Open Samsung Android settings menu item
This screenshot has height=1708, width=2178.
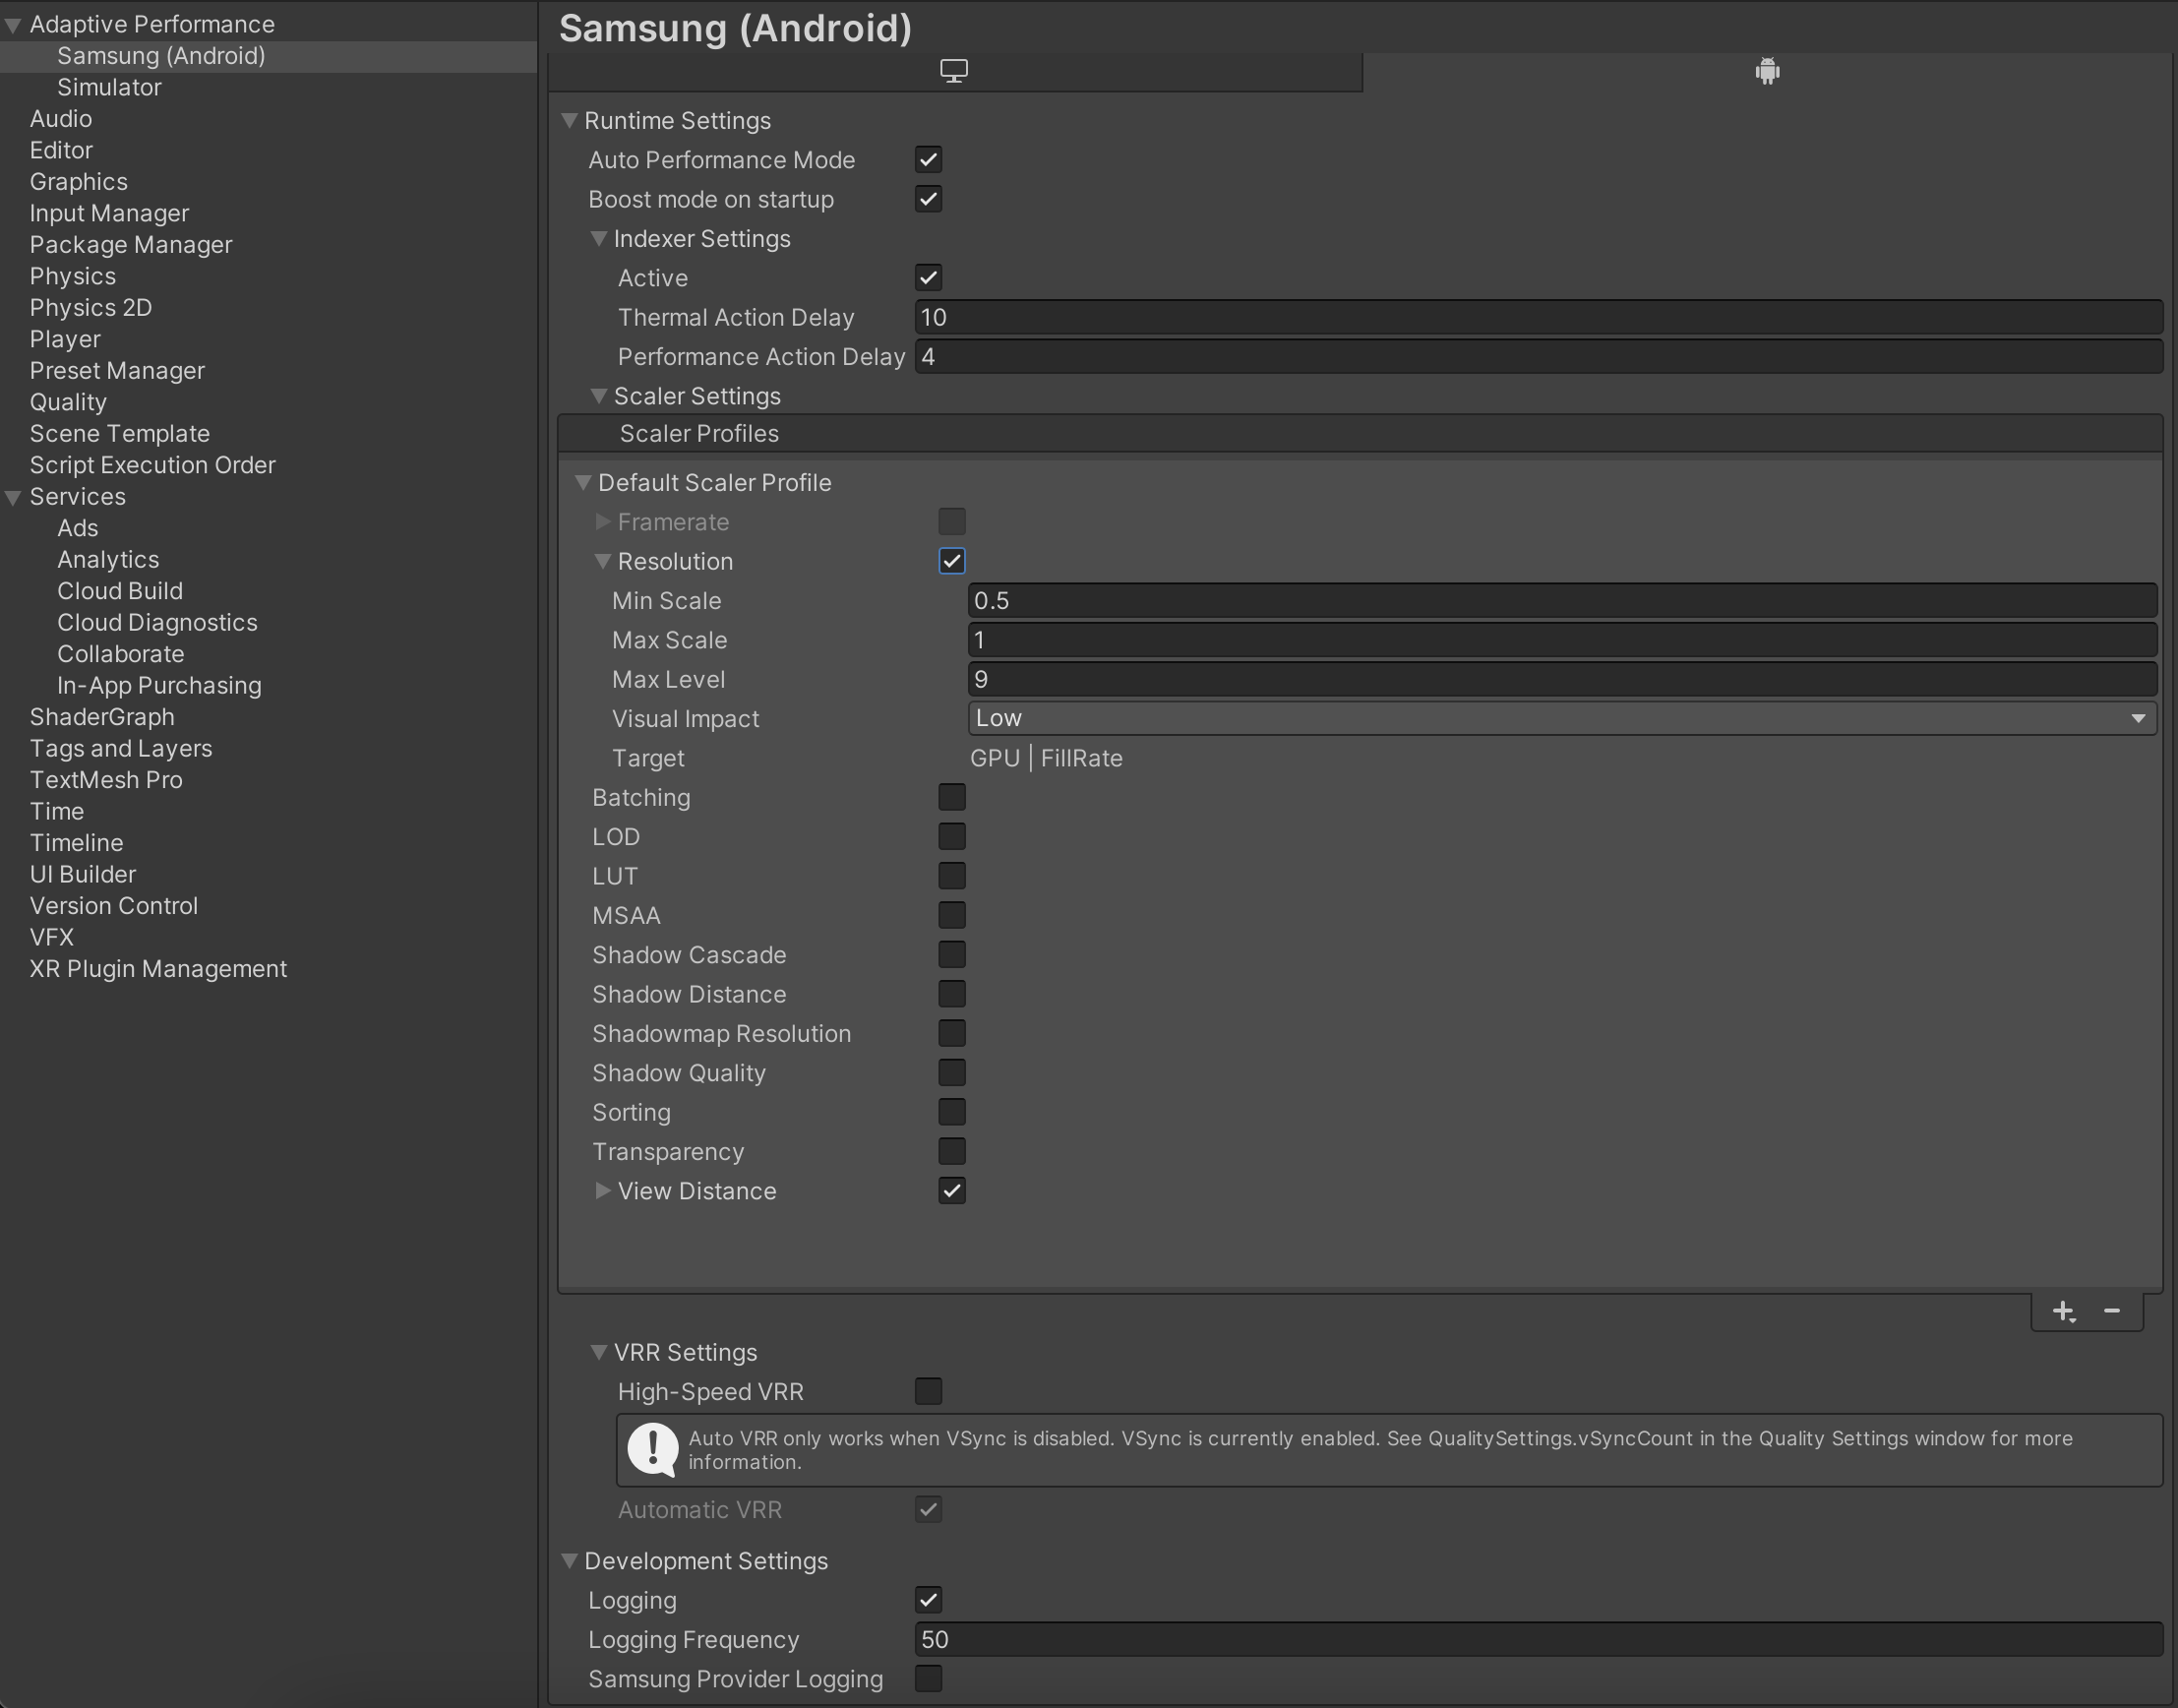tap(162, 55)
